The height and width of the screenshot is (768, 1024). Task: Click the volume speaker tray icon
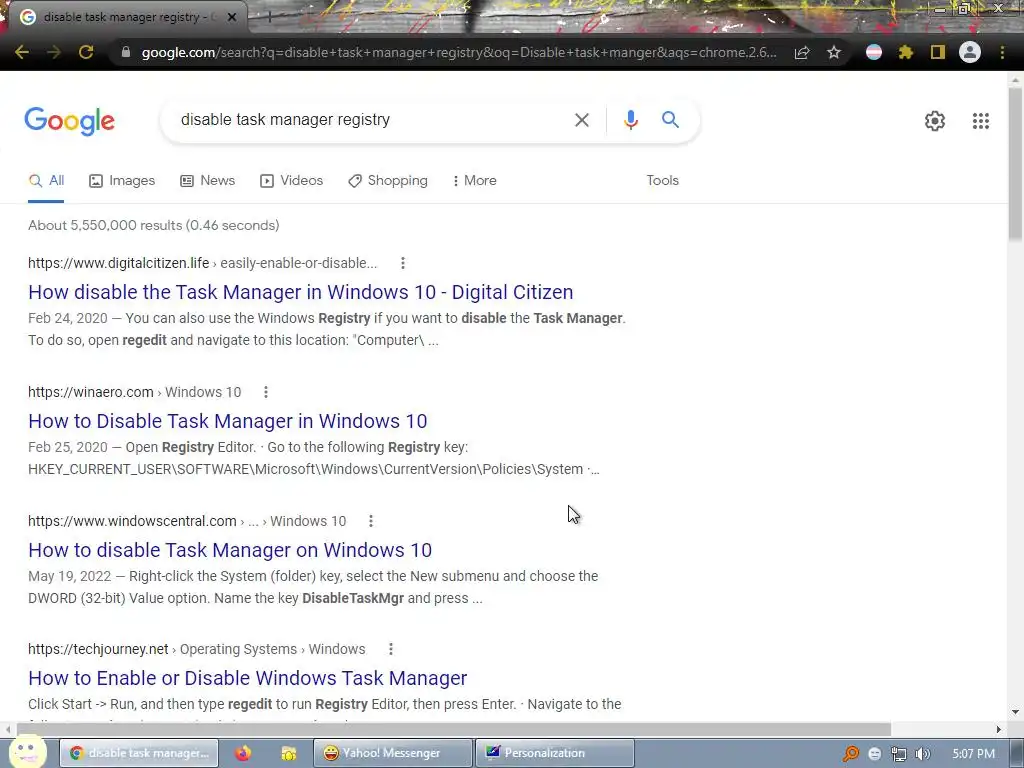(923, 754)
